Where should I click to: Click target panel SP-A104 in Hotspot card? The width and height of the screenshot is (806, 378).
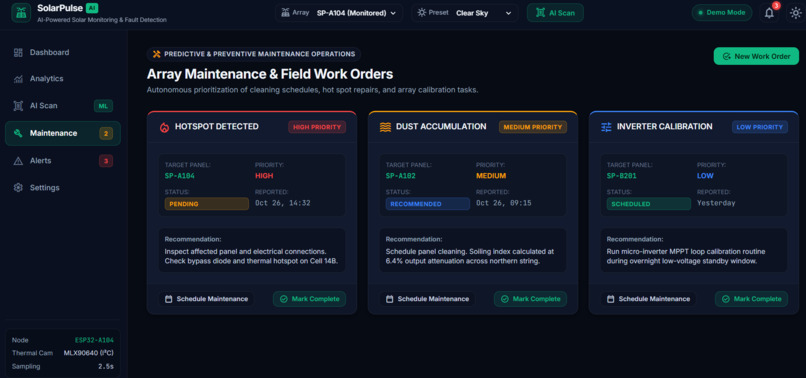[x=179, y=176]
